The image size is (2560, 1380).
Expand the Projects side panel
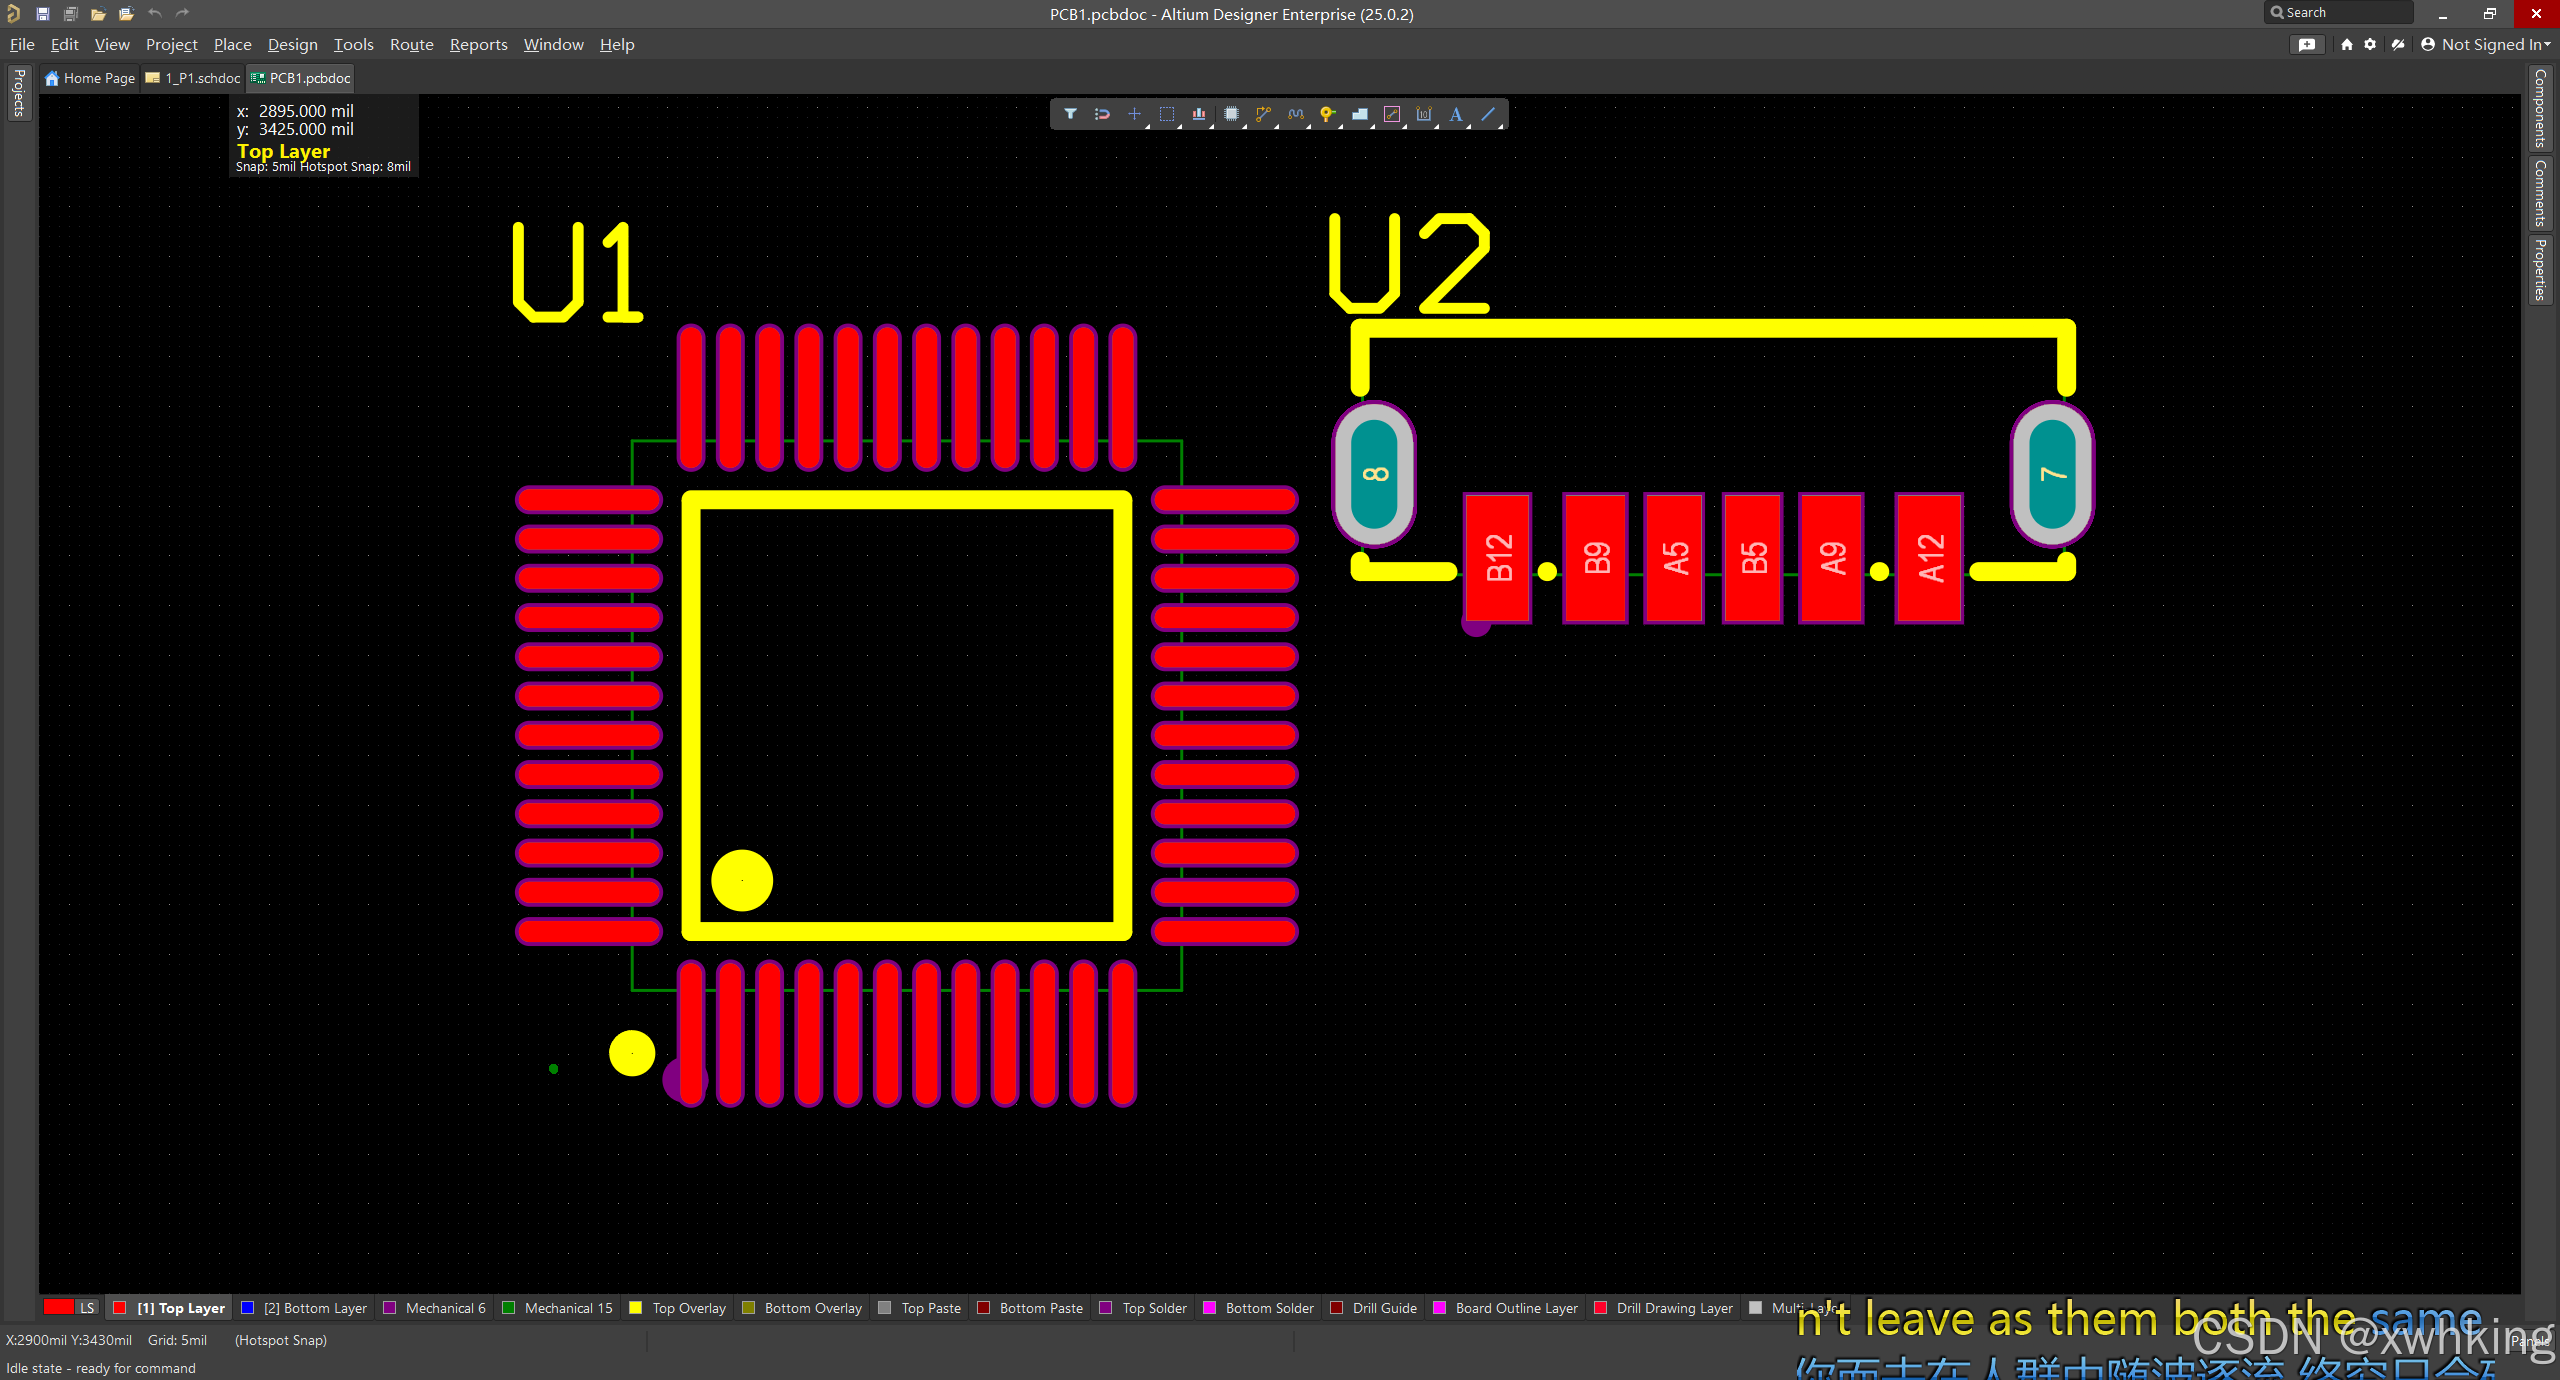tap(18, 93)
